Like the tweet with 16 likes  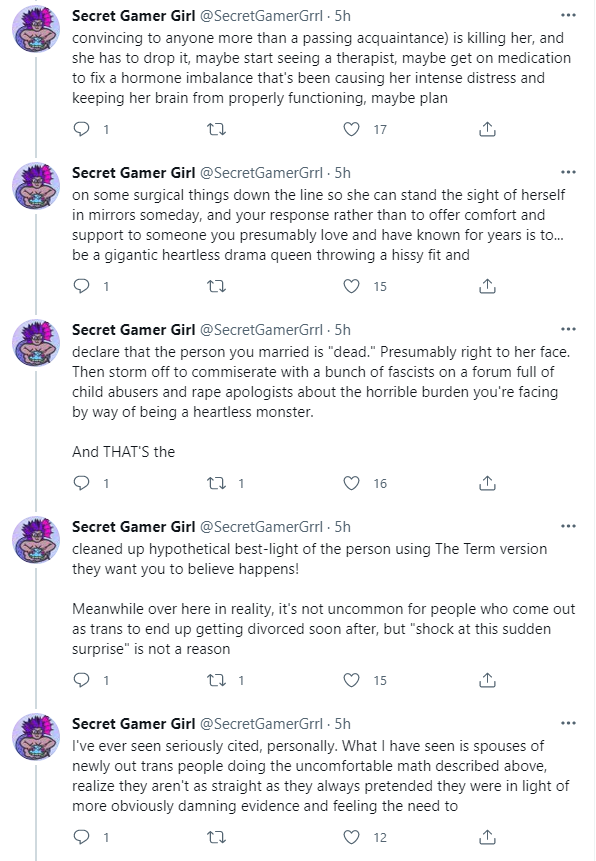[352, 483]
